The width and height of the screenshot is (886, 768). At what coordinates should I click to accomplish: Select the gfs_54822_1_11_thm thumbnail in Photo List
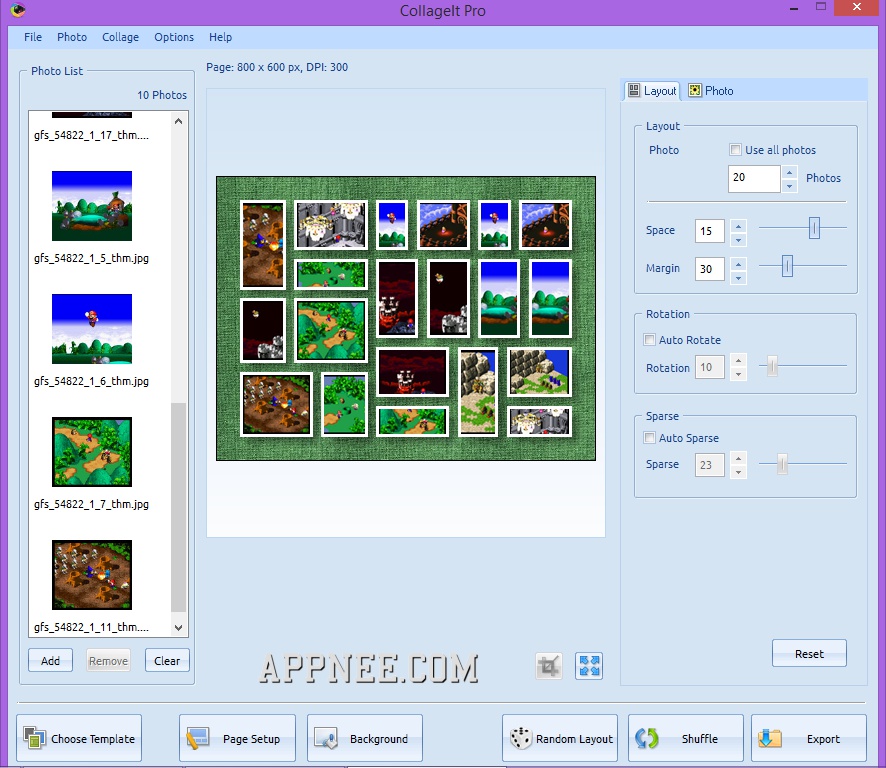point(92,575)
